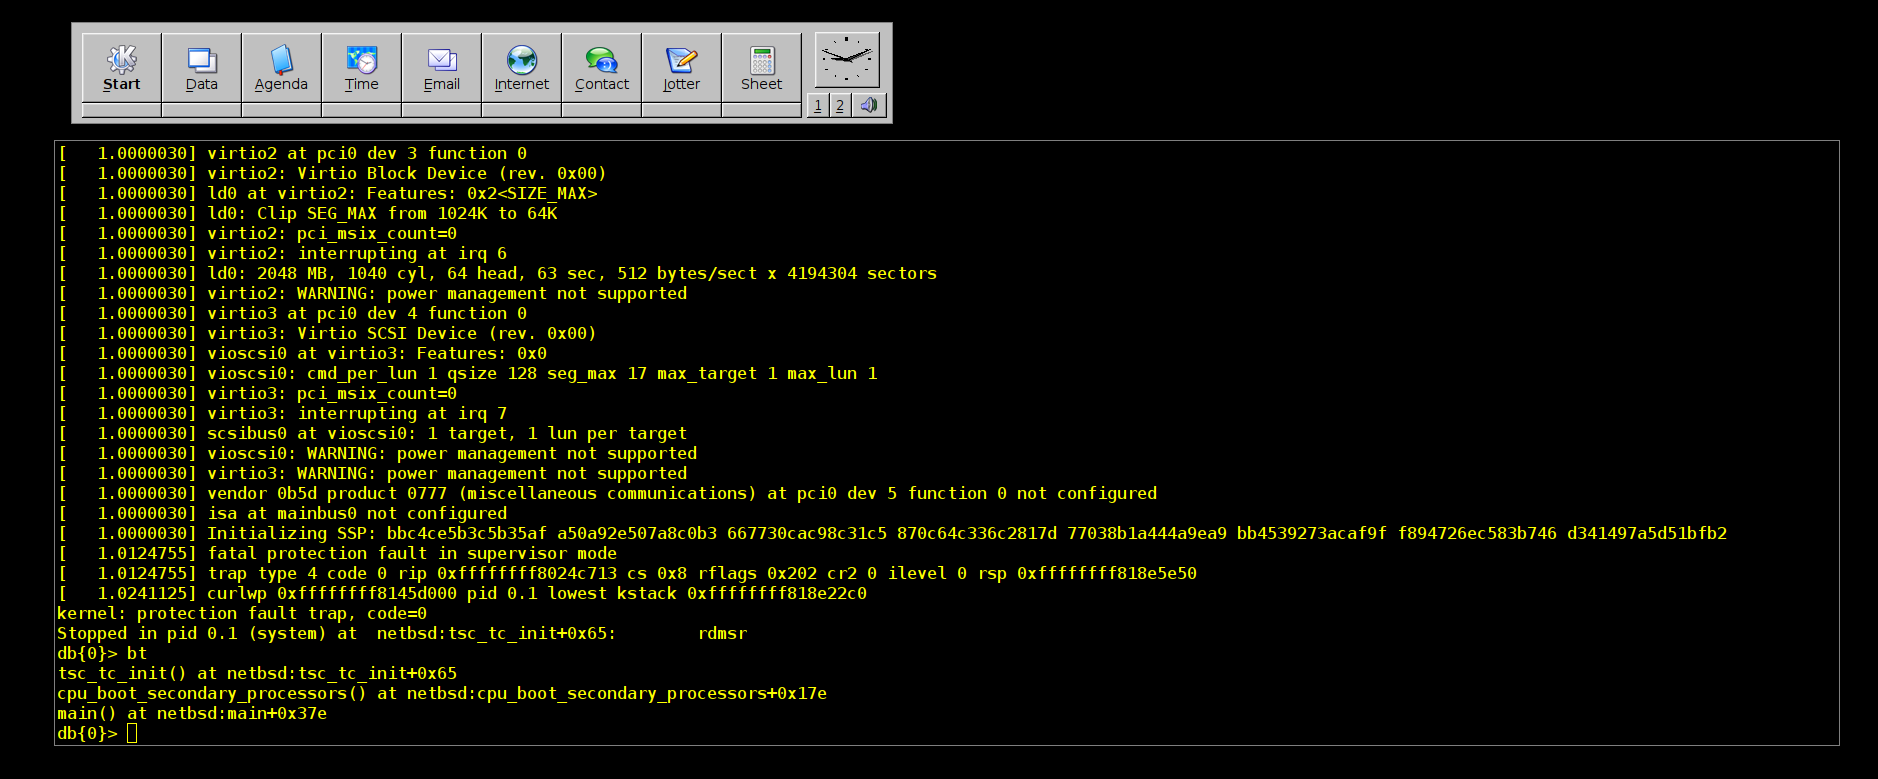Switch to virtual desktop 1
The image size is (1878, 779).
coord(818,105)
